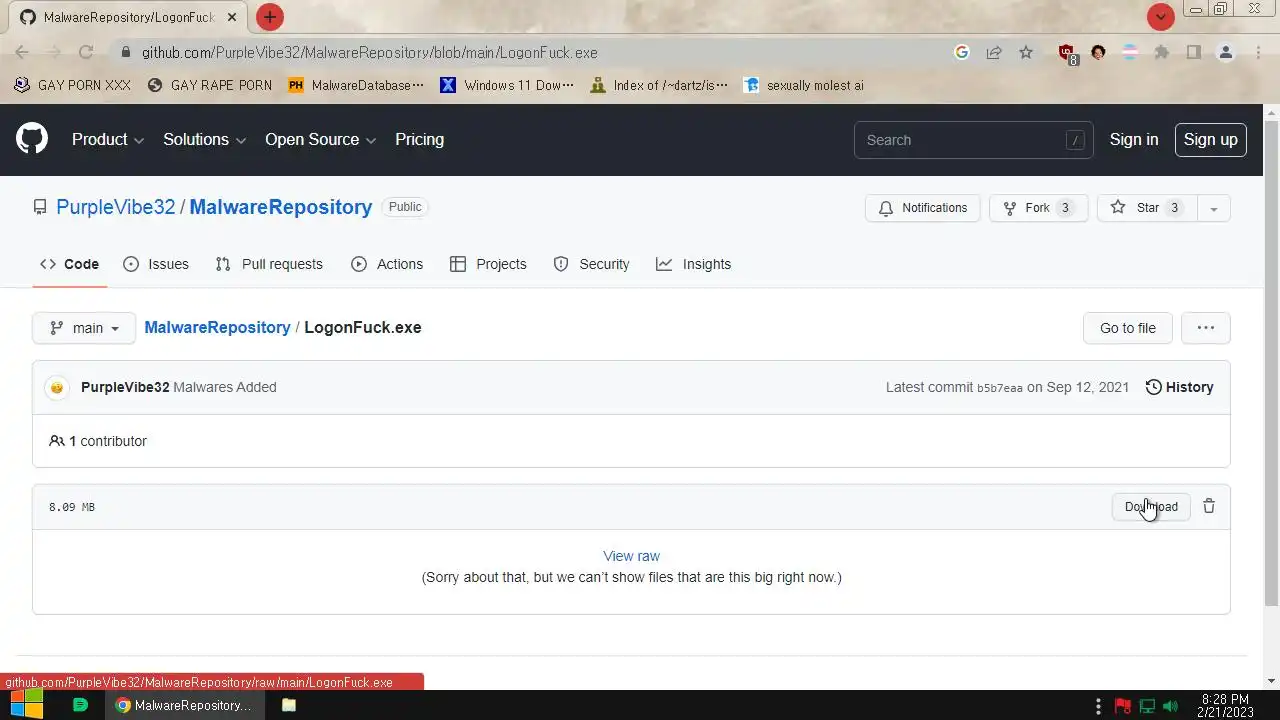Open the network tray icon
1280x720 pixels.
tap(1147, 706)
